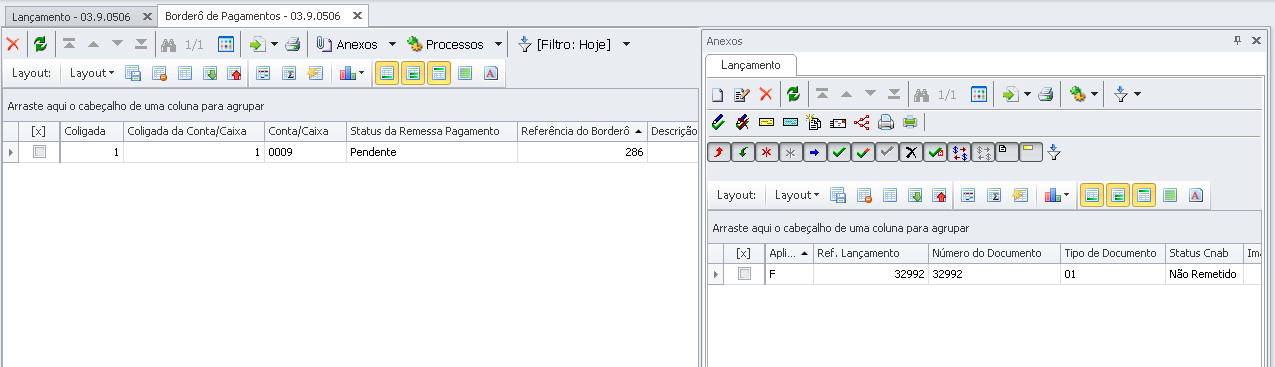Open the Layout dropdown in Borderô window

pyautogui.click(x=92, y=73)
